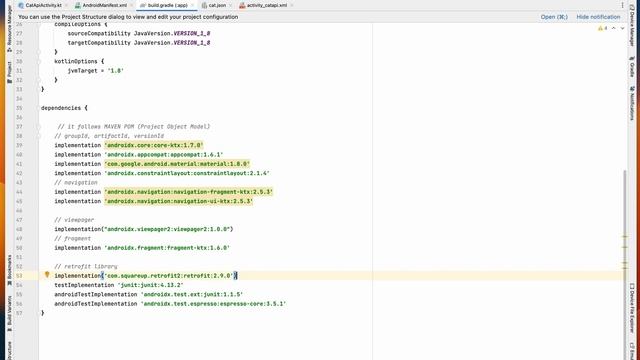Screen dimensions: 640x360
Task: Click line number 53 in the gutter
Action: click(19, 276)
